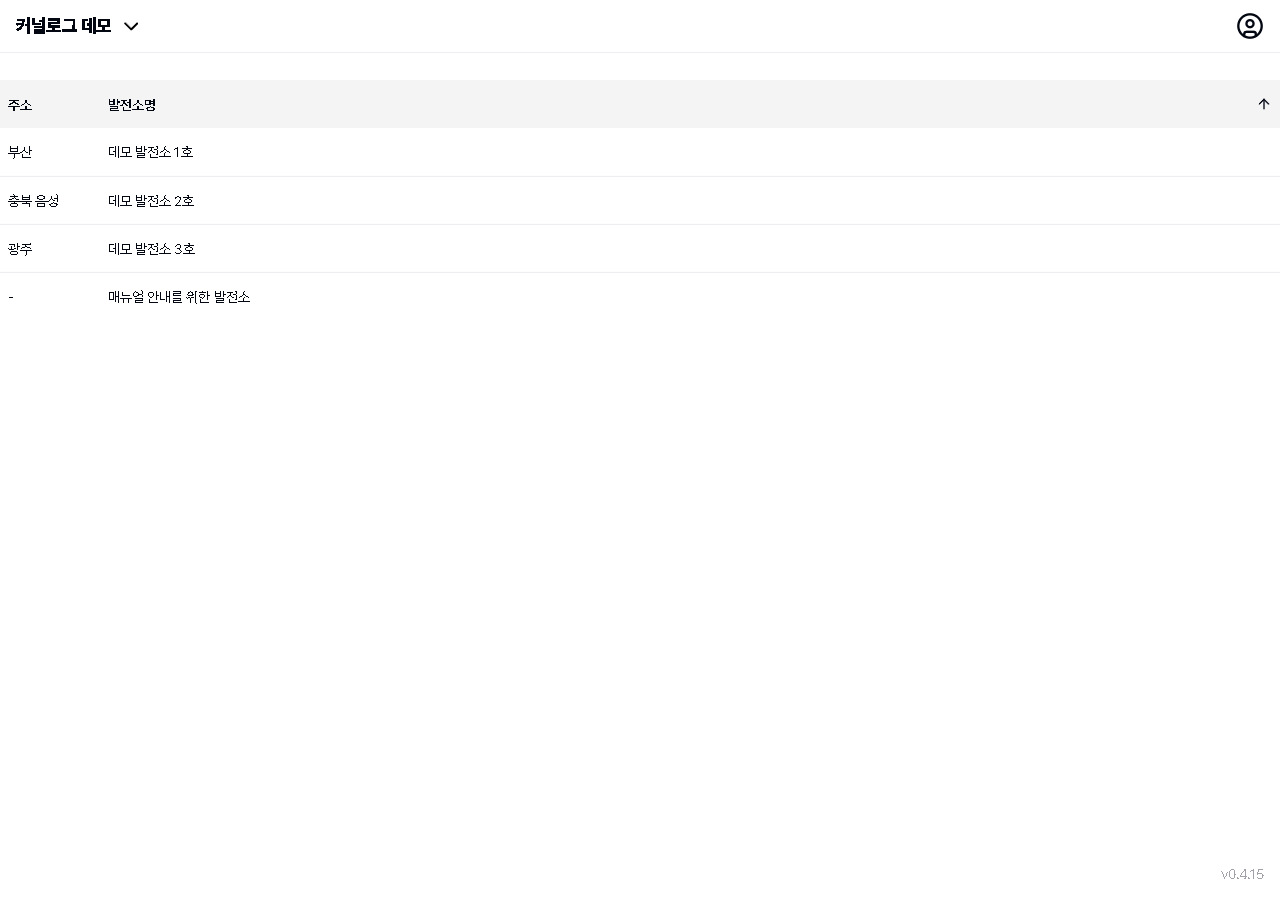Click the 부산 address cell
The height and width of the screenshot is (900, 1280).
click(20, 152)
